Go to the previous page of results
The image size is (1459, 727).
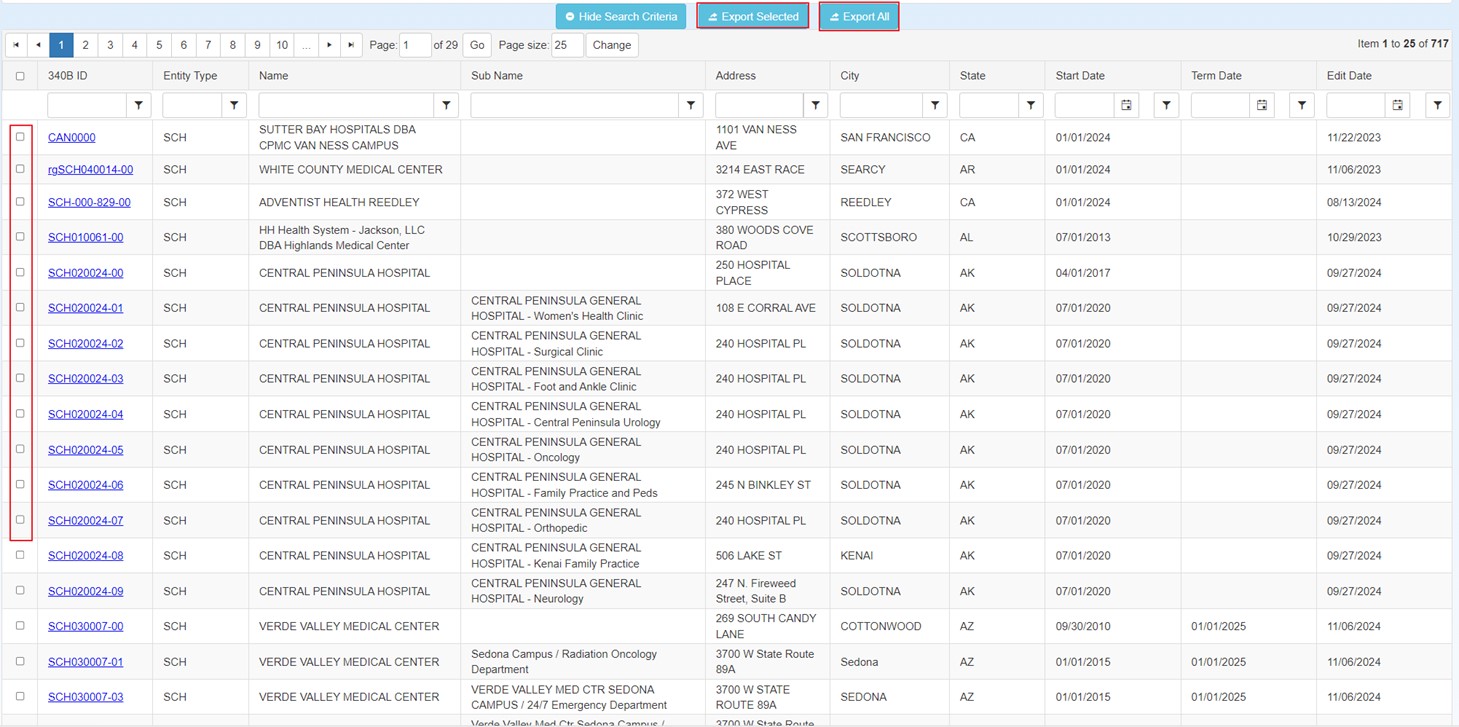(39, 45)
